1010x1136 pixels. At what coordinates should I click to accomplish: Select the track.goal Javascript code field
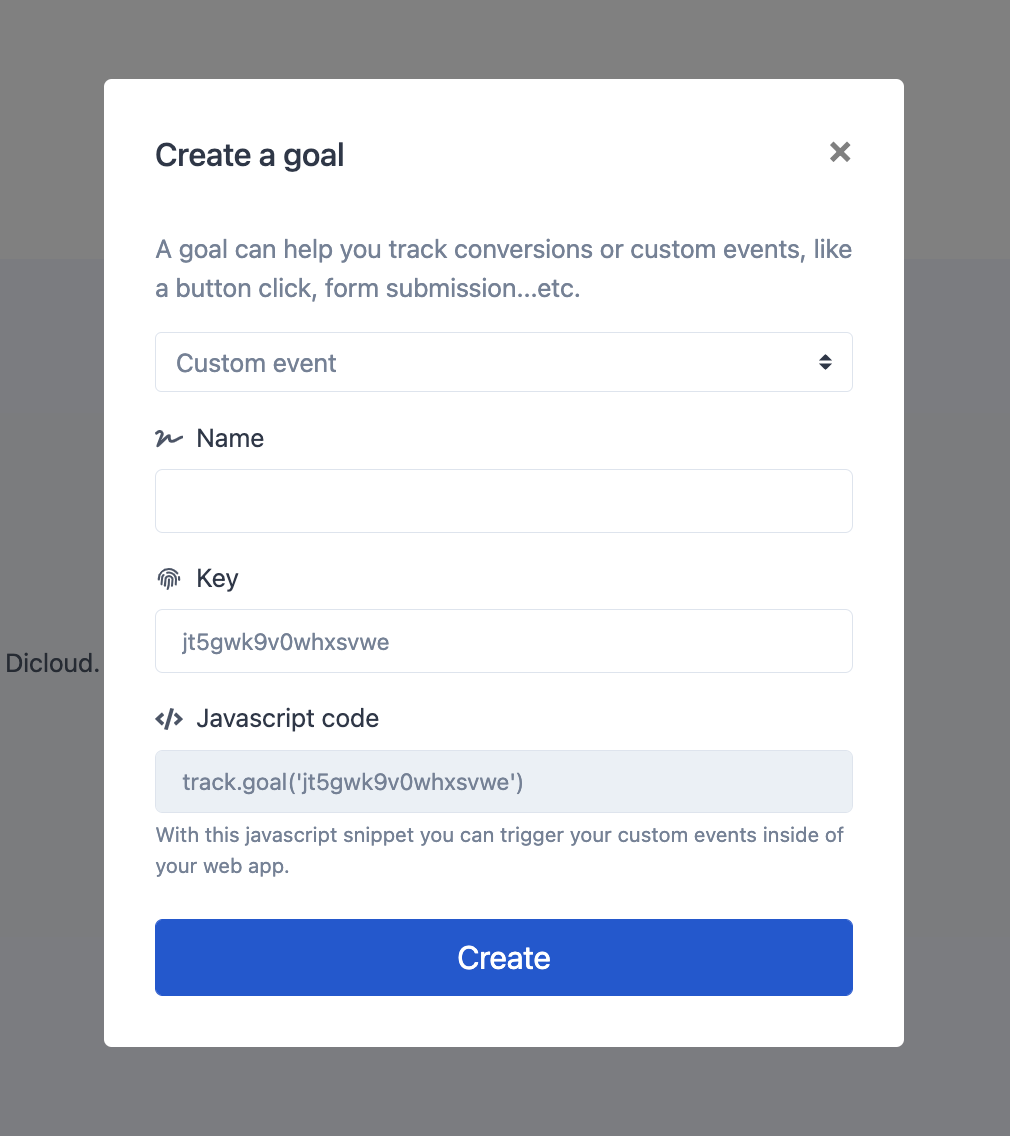tap(504, 782)
